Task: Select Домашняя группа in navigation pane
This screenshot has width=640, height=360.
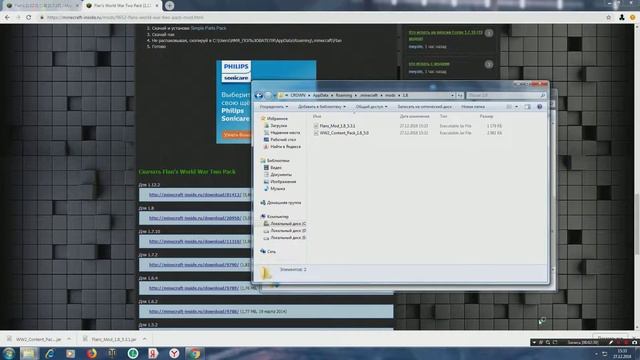Action: tap(284, 202)
